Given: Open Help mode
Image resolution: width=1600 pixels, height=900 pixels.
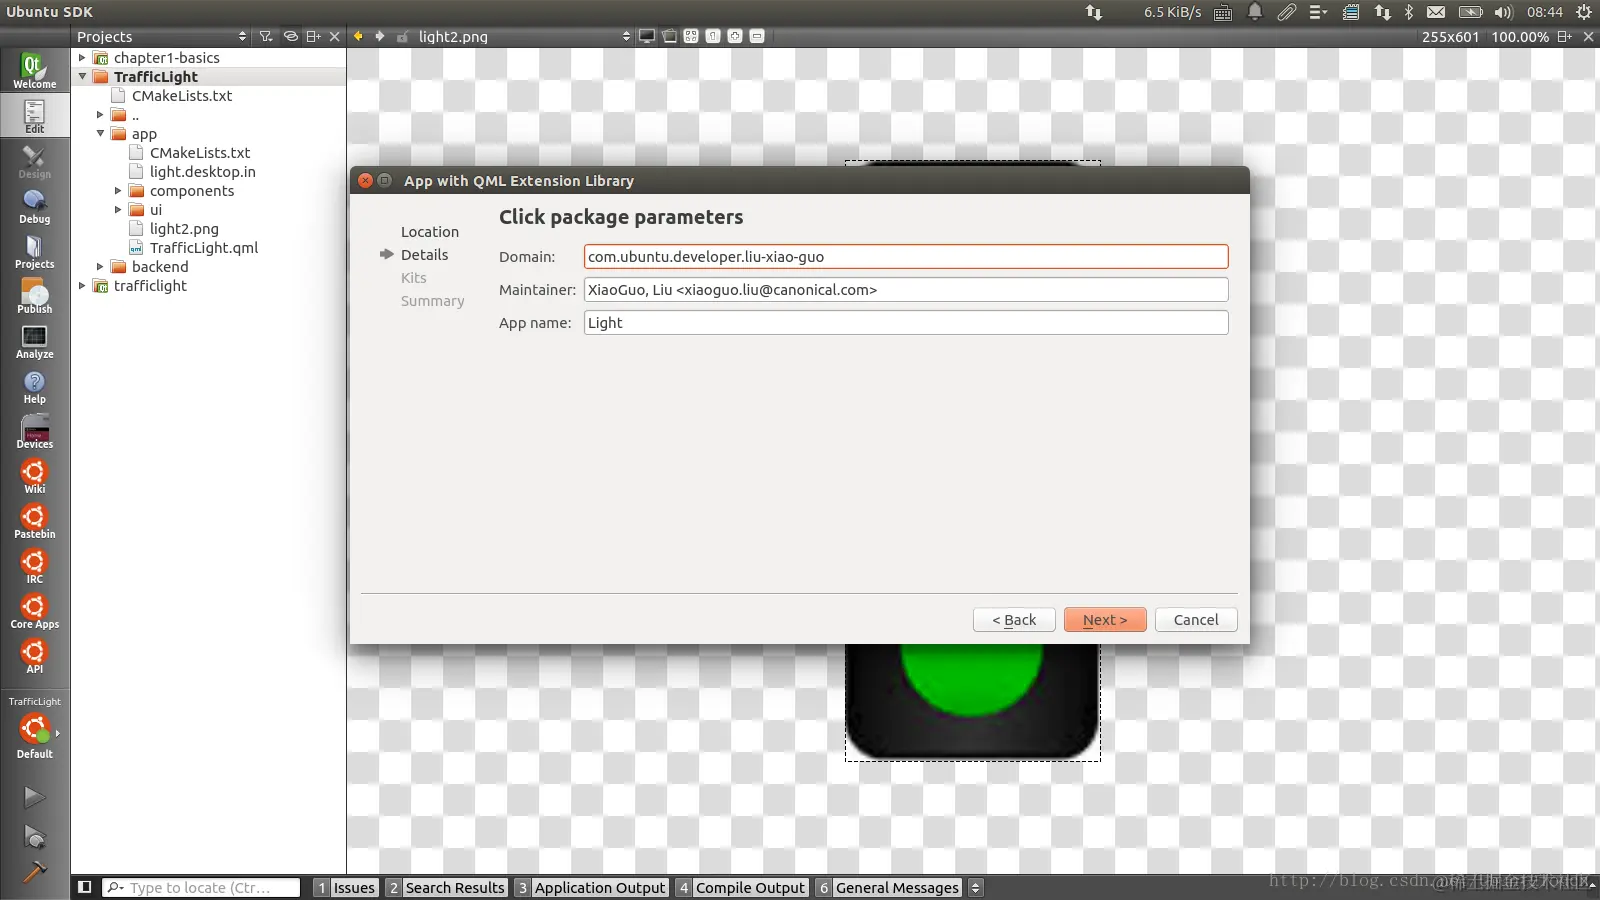Looking at the screenshot, I should pos(34,386).
